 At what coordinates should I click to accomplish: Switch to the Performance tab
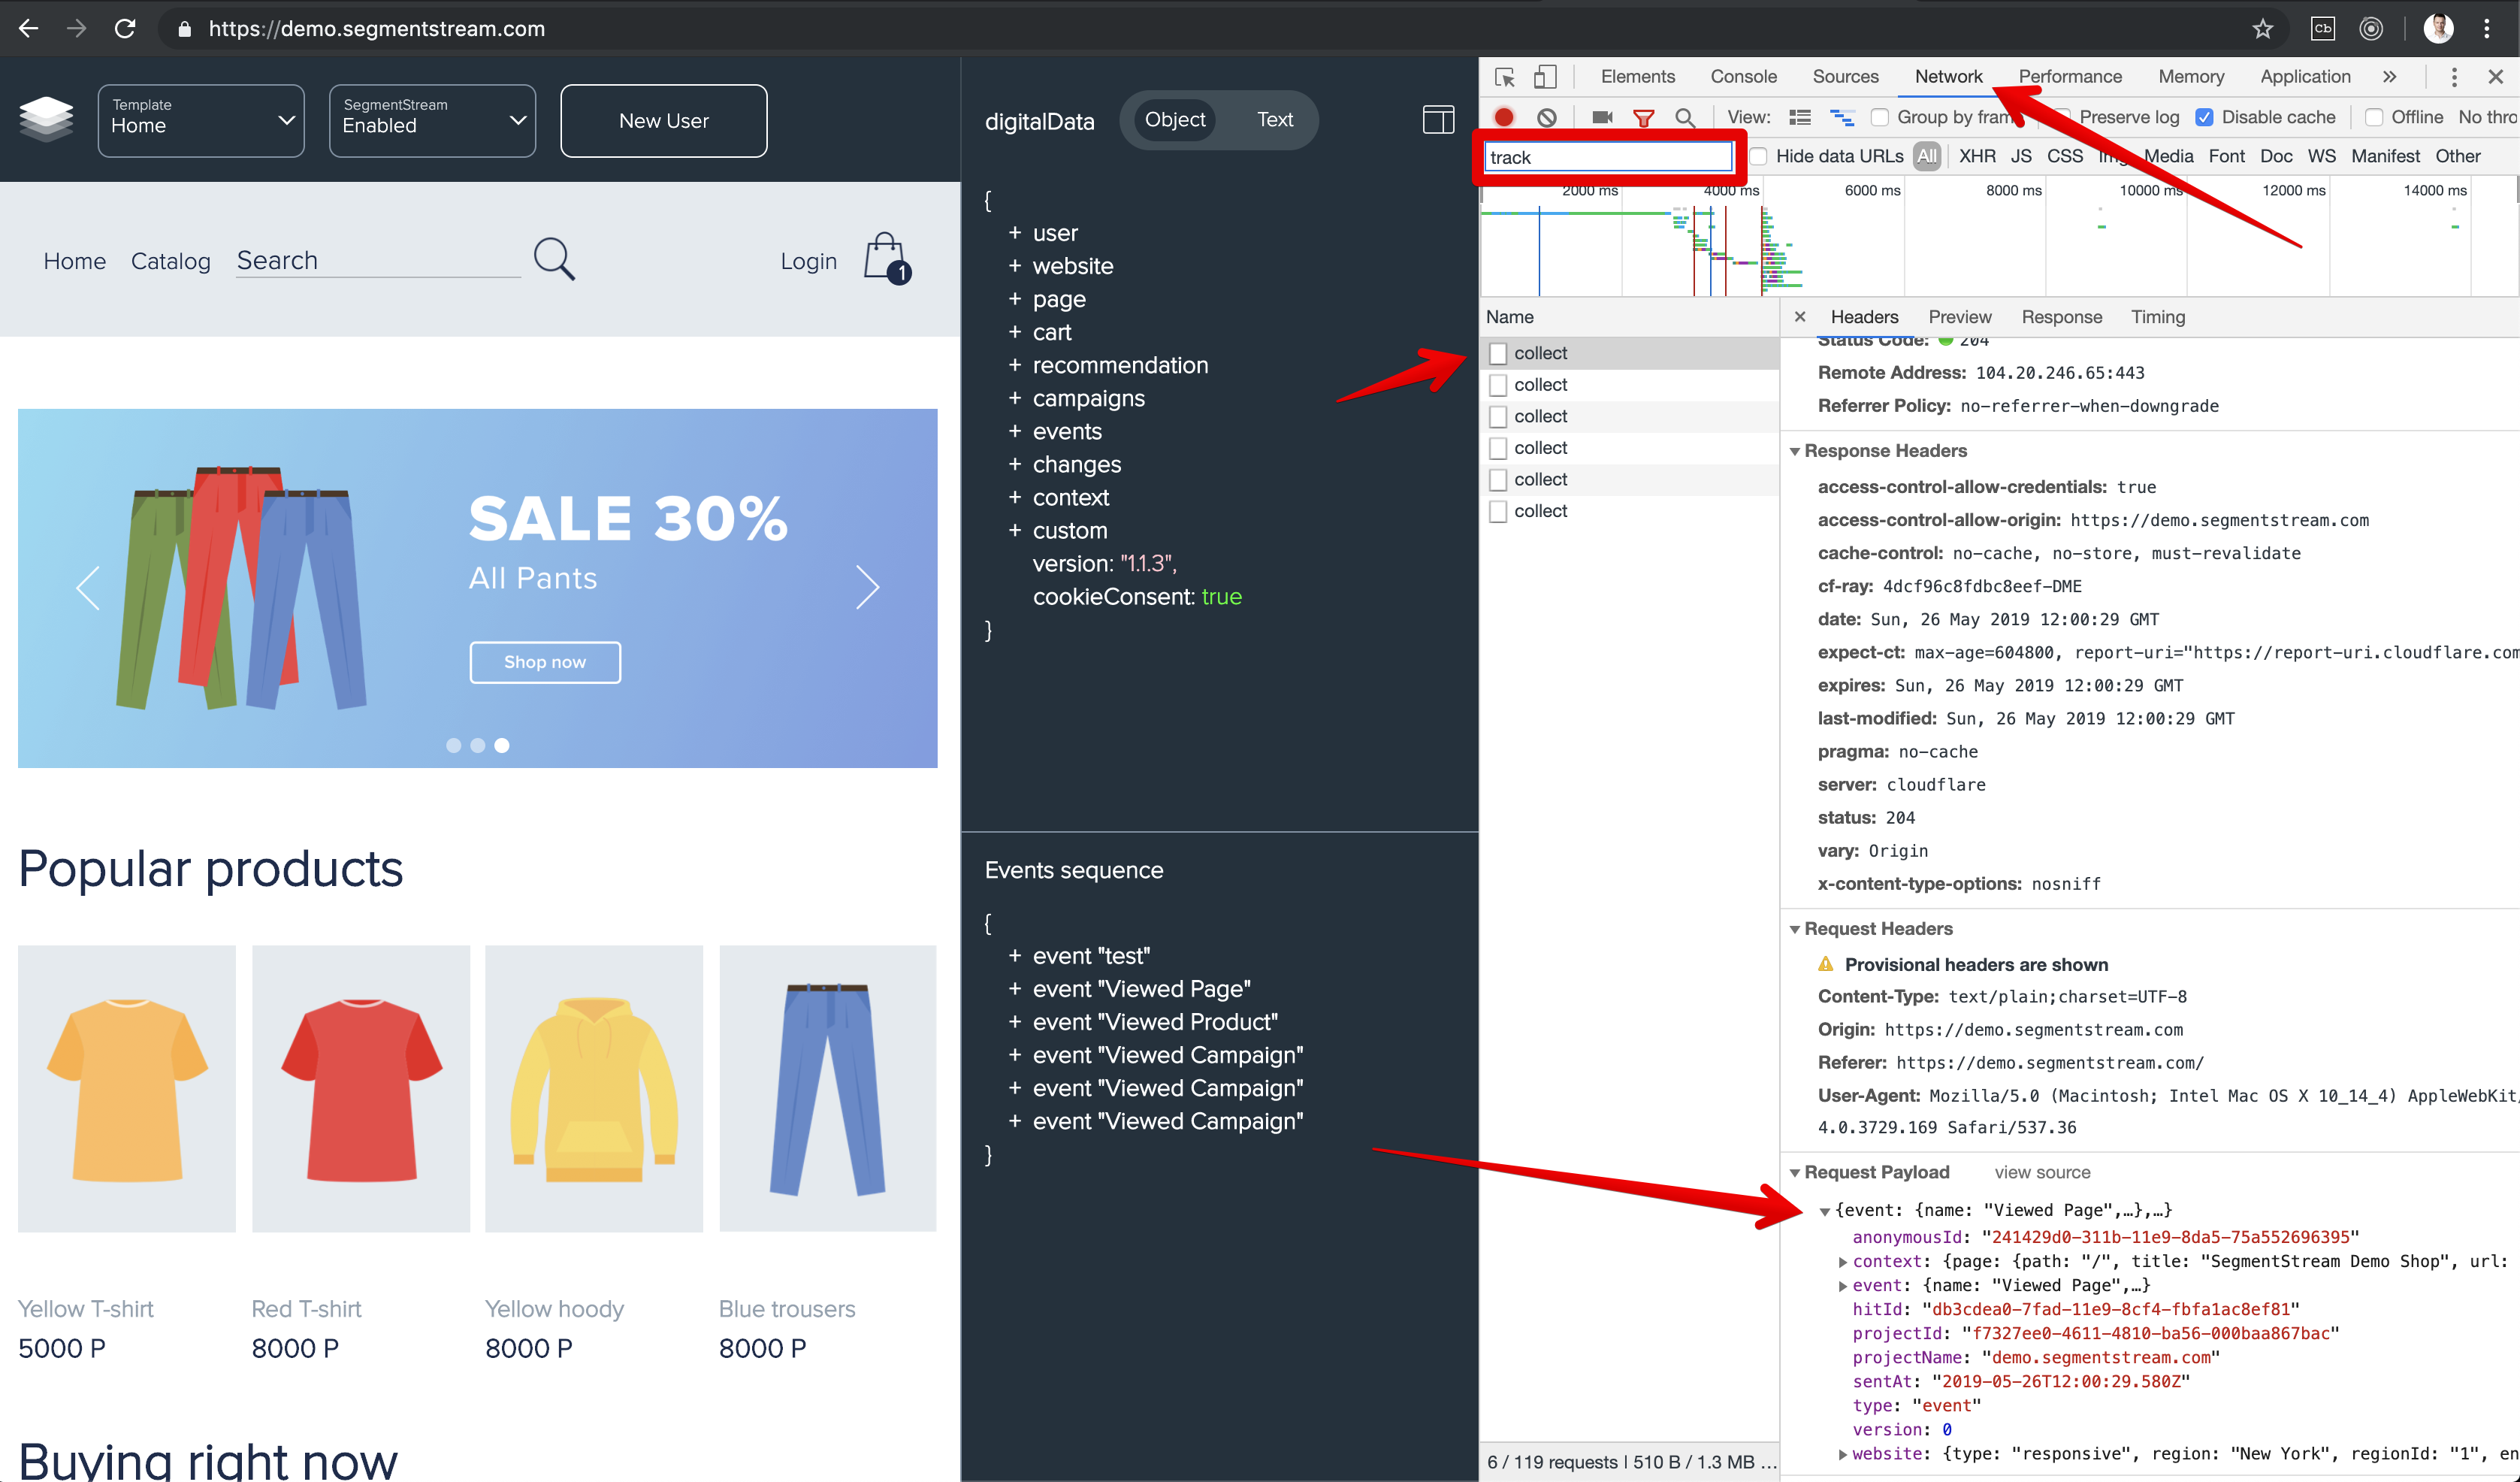[x=2069, y=77]
